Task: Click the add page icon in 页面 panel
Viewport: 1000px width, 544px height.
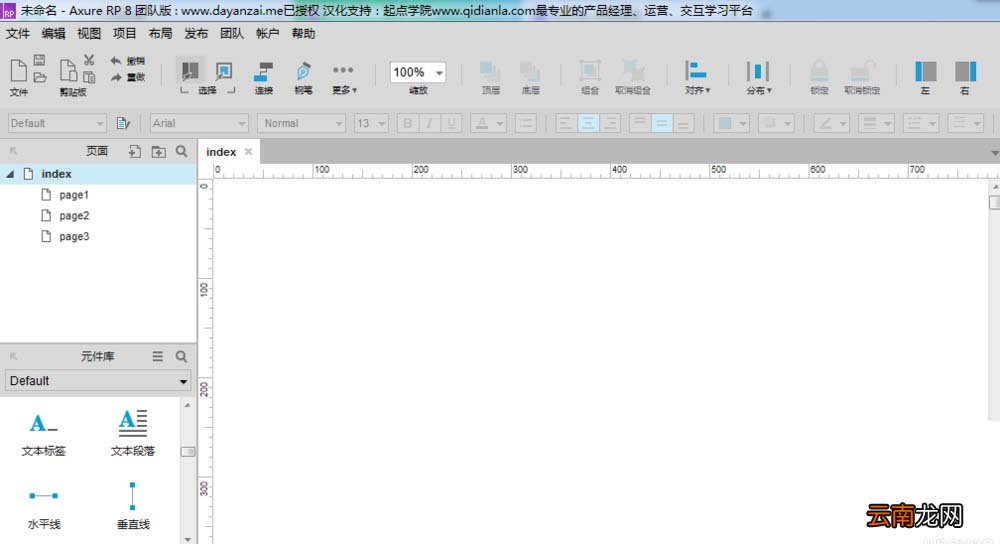Action: (x=135, y=151)
